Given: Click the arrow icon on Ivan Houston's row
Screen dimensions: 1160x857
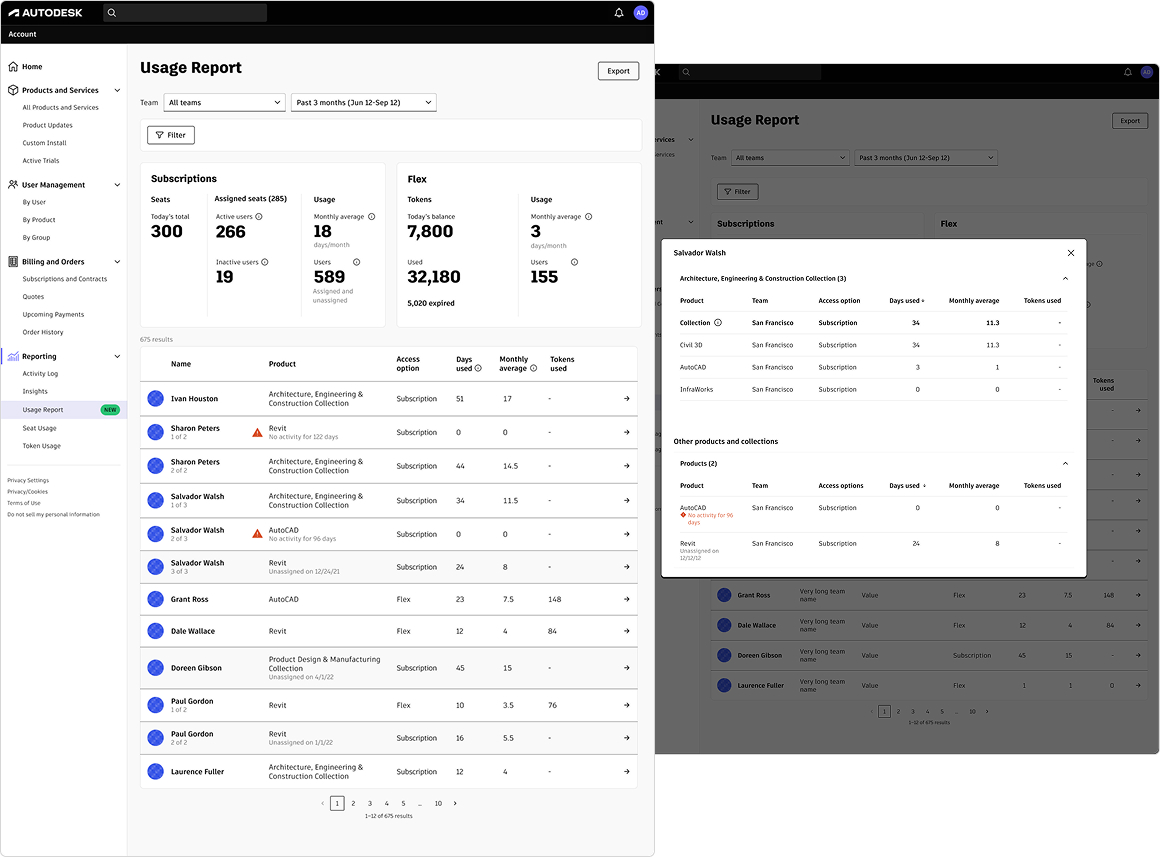Looking at the screenshot, I should 626,399.
